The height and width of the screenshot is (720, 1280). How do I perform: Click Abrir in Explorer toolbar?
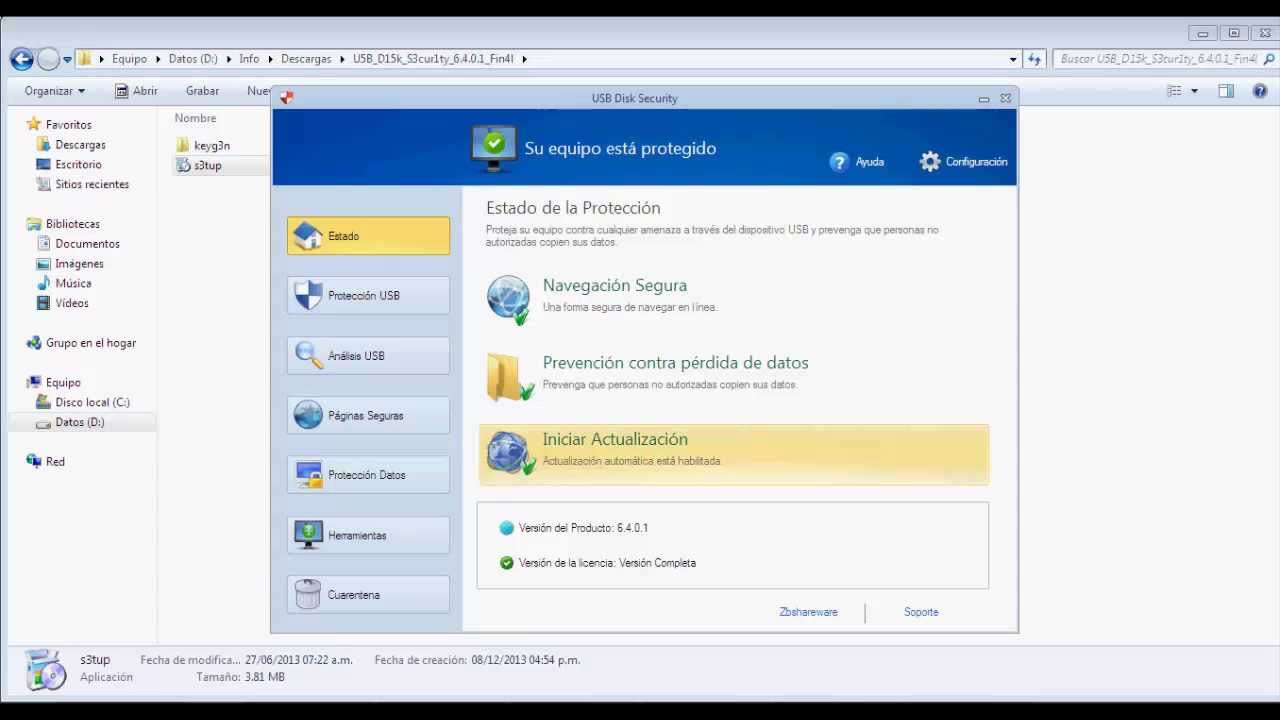pos(136,91)
